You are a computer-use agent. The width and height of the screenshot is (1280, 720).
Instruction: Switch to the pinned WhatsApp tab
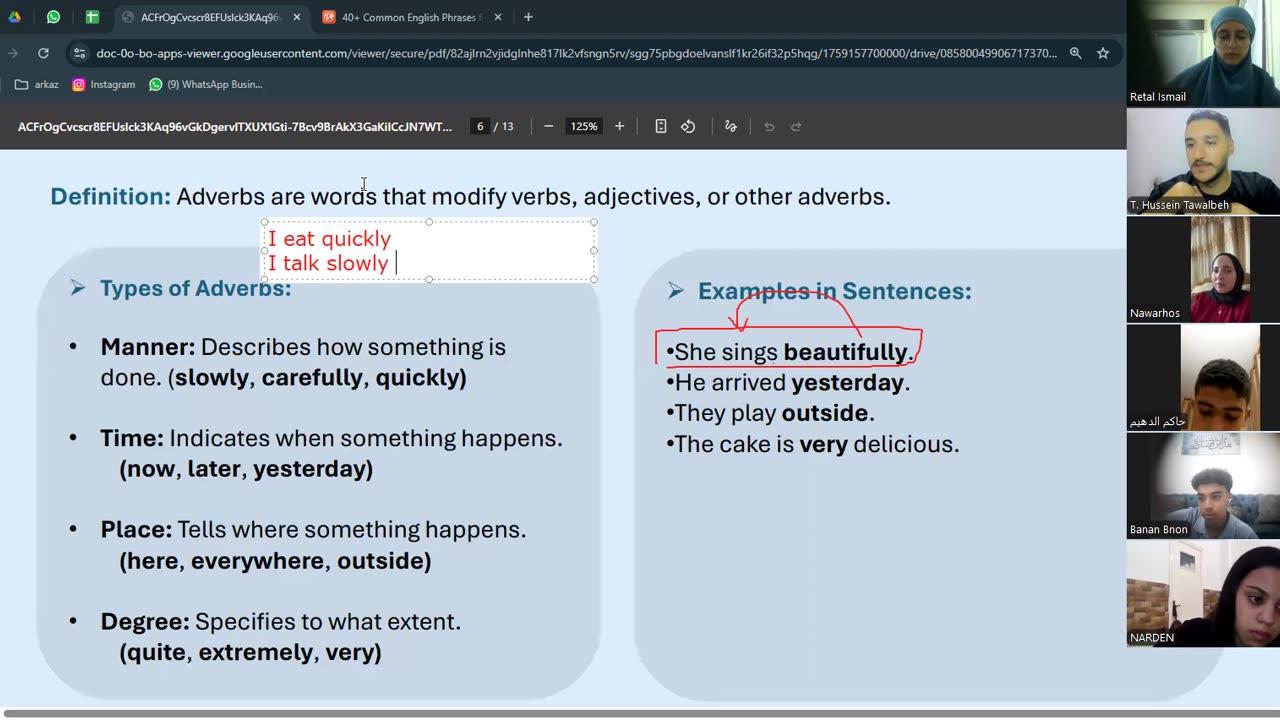click(x=53, y=17)
